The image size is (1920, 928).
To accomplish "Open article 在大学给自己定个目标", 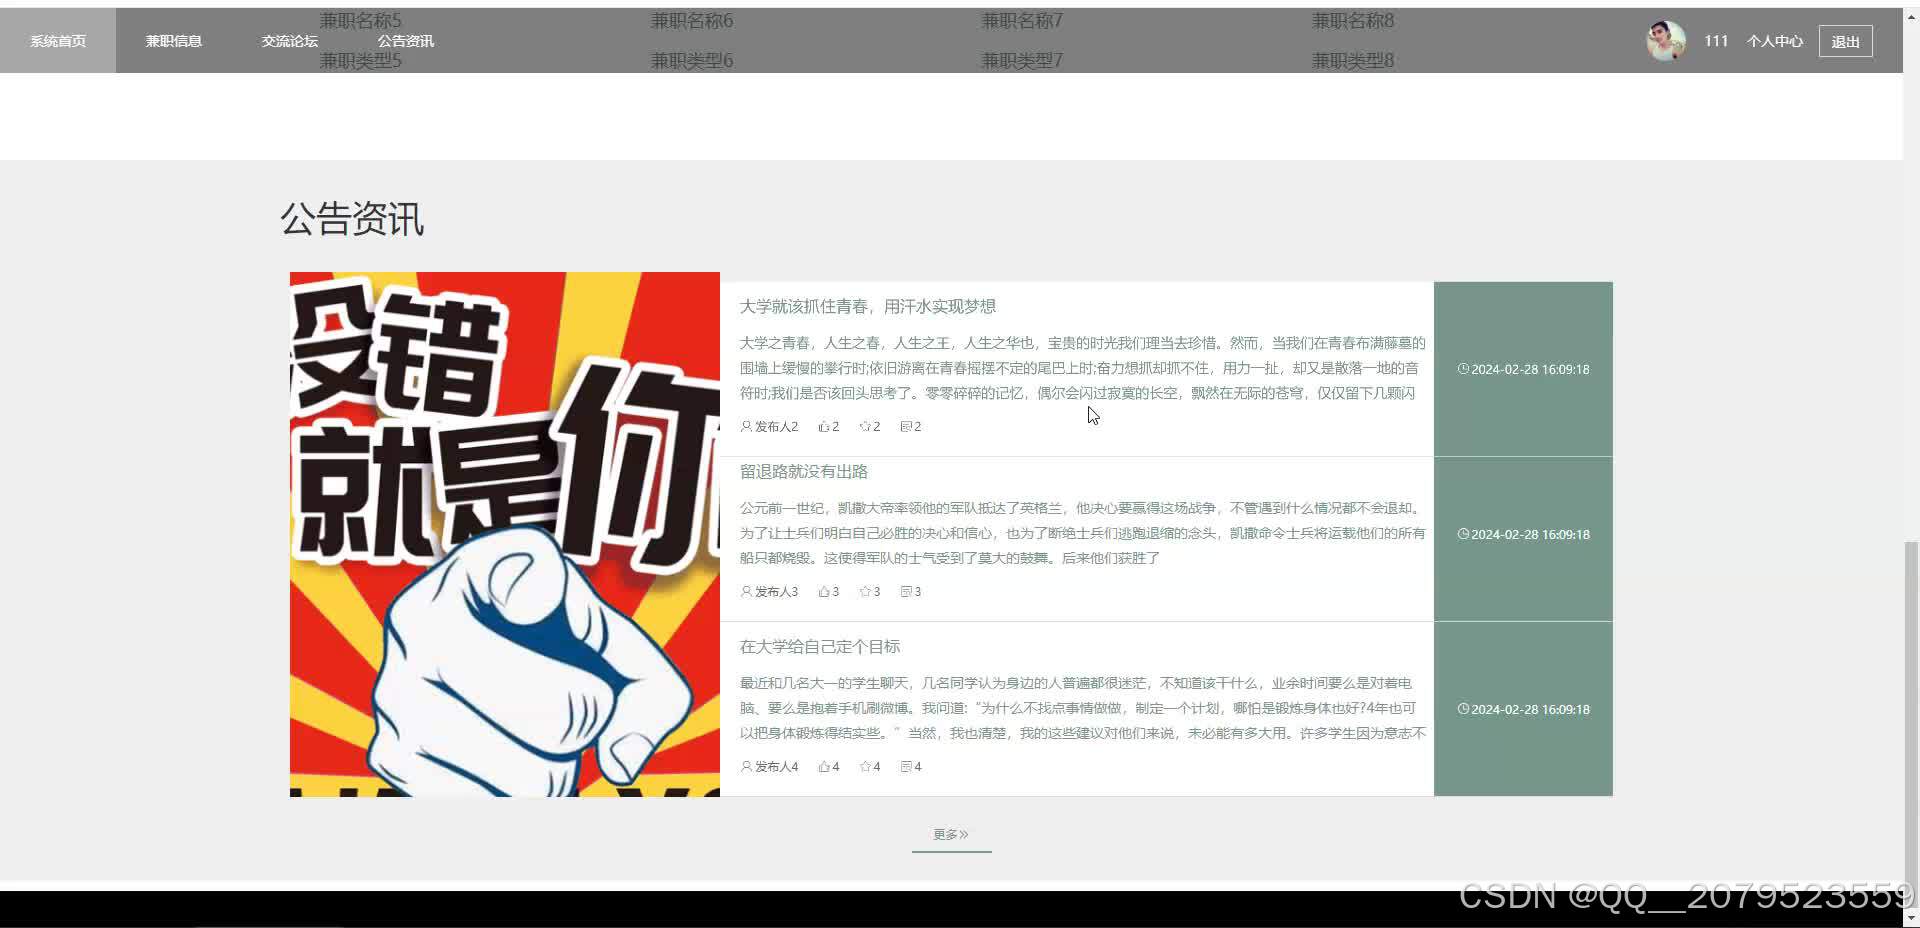I will [x=819, y=646].
